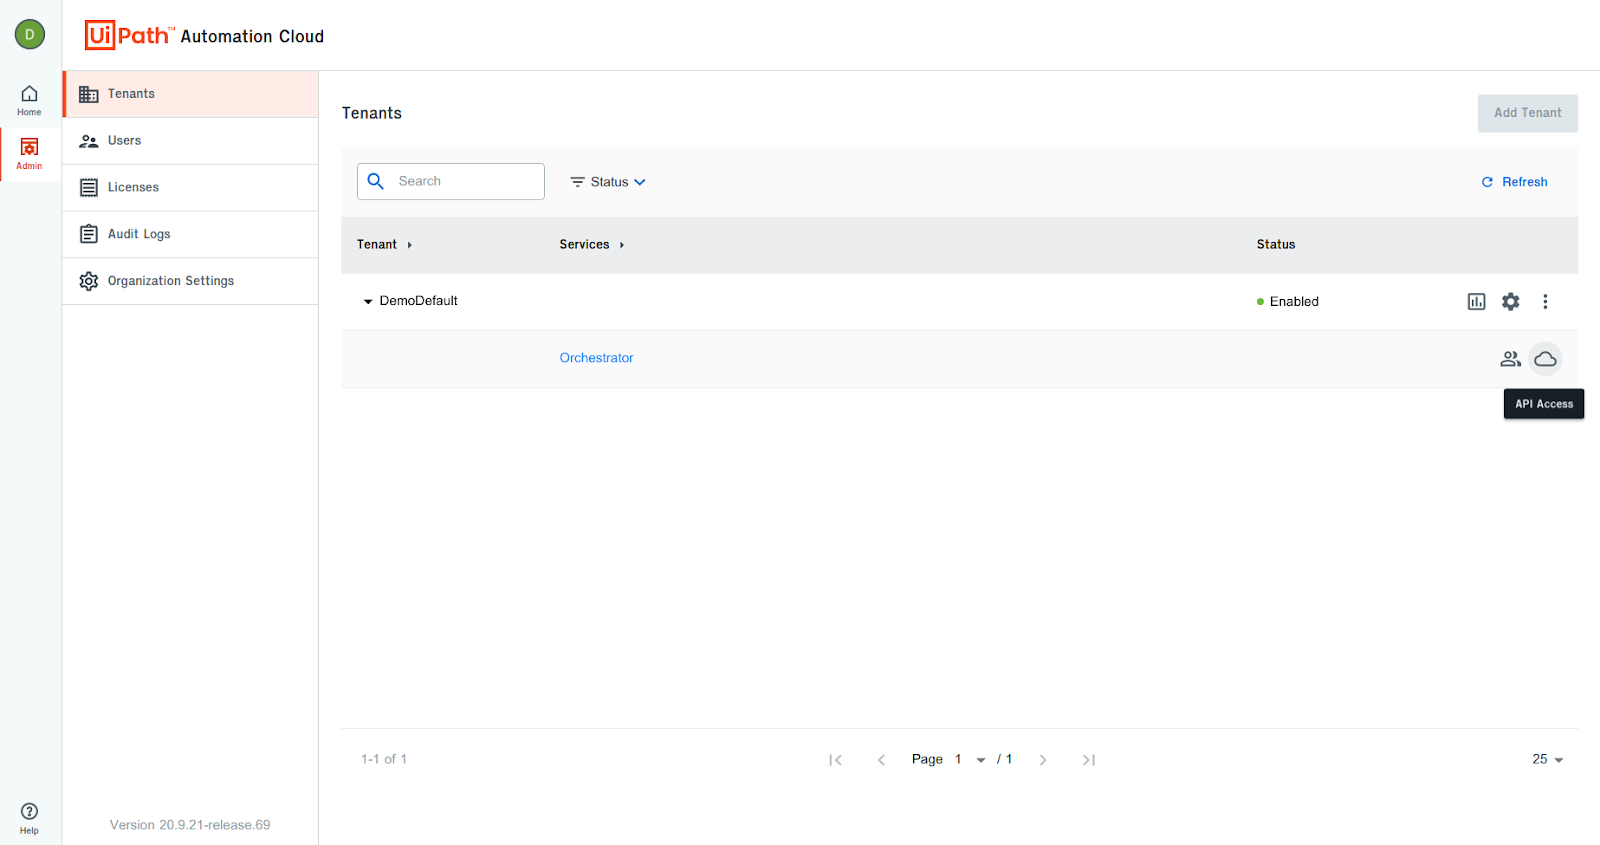This screenshot has height=845, width=1600.
Task: Go to first page of results
Action: 835,760
